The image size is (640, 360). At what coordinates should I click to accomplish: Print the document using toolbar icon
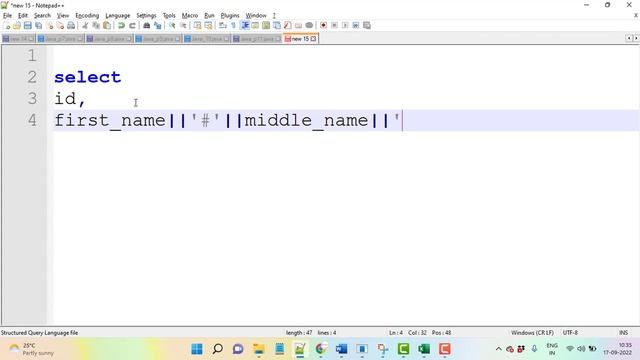point(71,25)
